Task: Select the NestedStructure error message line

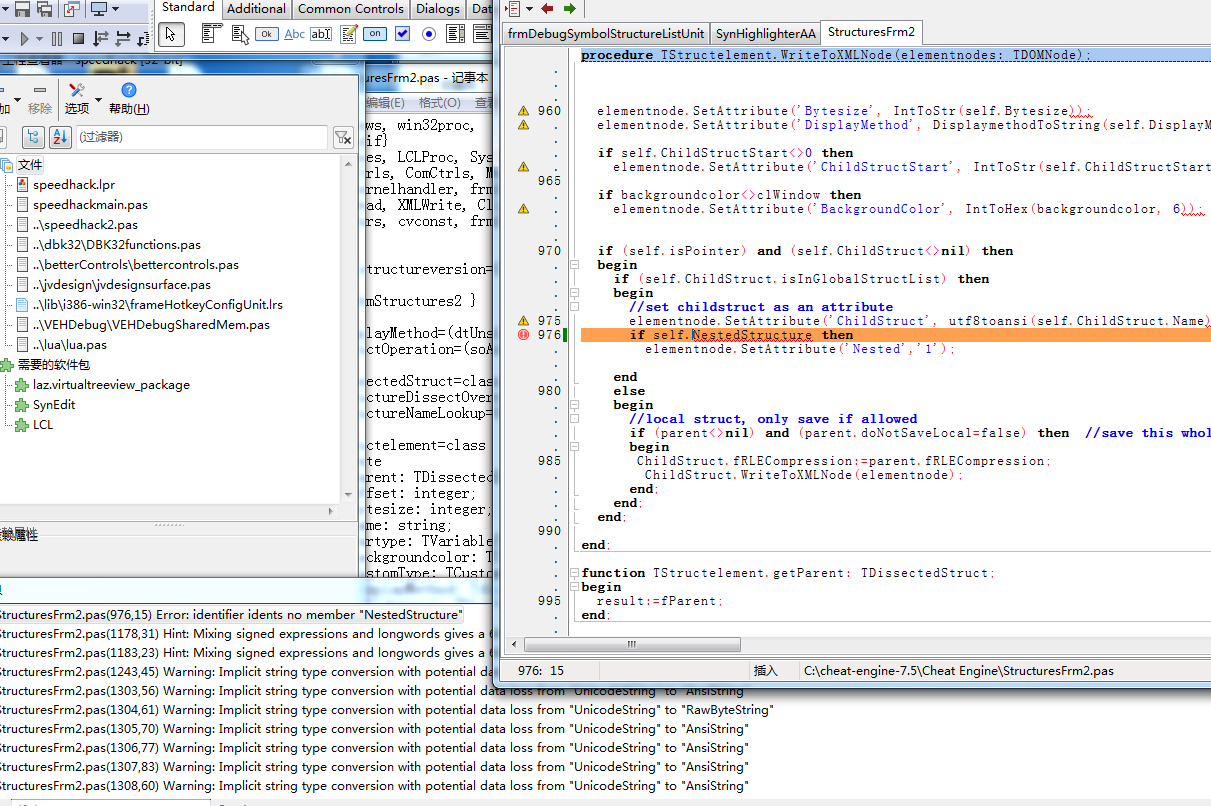Action: click(x=230, y=615)
